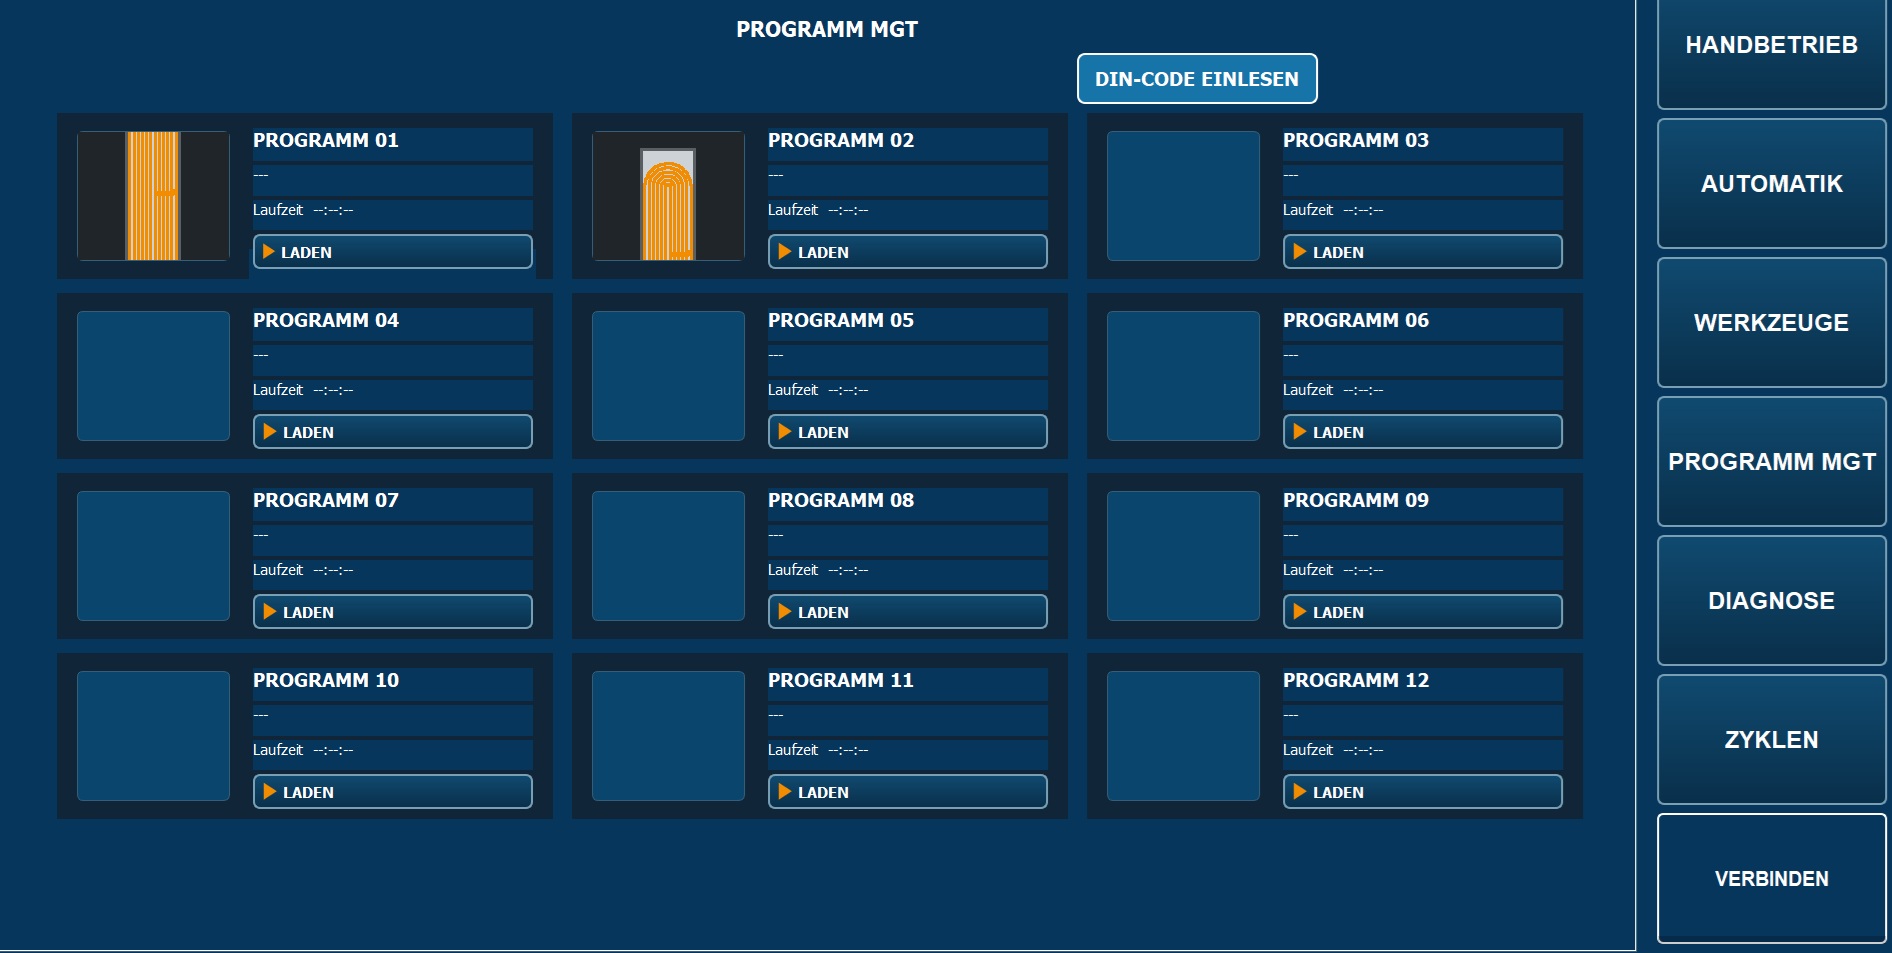1892x953 pixels.
Task: Click the VERBINDEN button
Action: [x=1771, y=879]
